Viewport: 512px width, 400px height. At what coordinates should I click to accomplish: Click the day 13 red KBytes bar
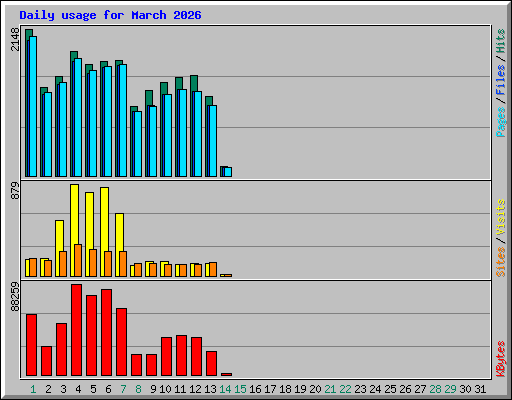212,363
